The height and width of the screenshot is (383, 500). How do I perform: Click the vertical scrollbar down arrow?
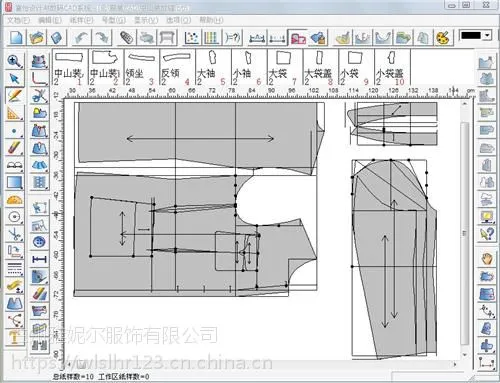point(464,355)
